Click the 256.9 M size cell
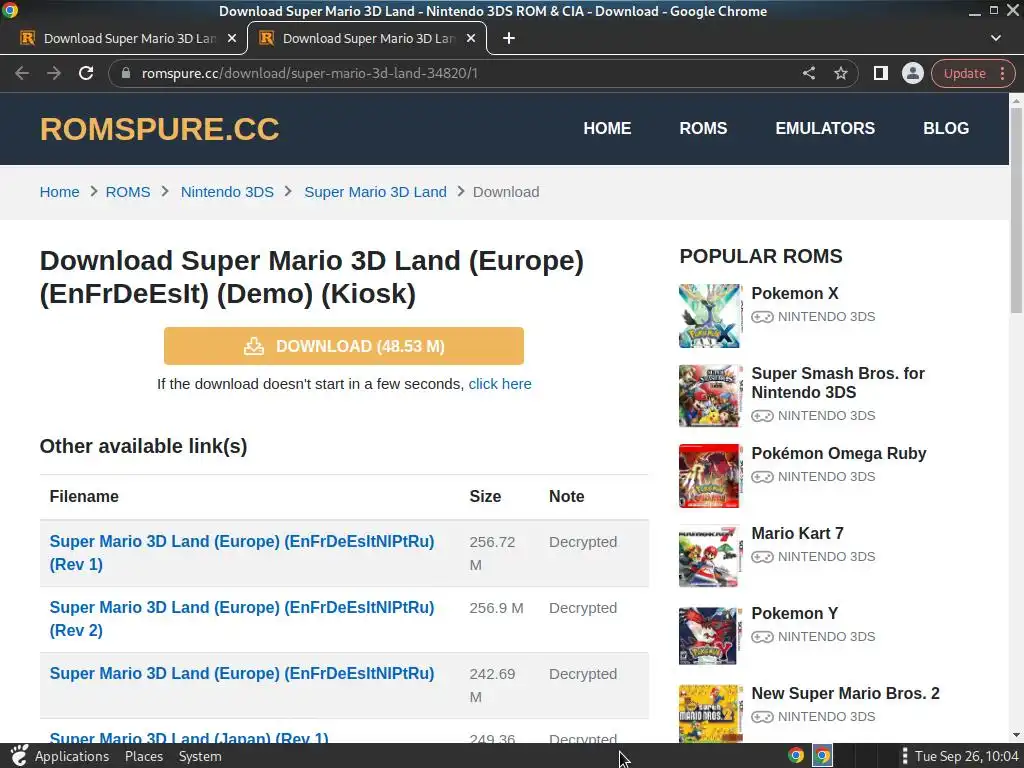 496,608
